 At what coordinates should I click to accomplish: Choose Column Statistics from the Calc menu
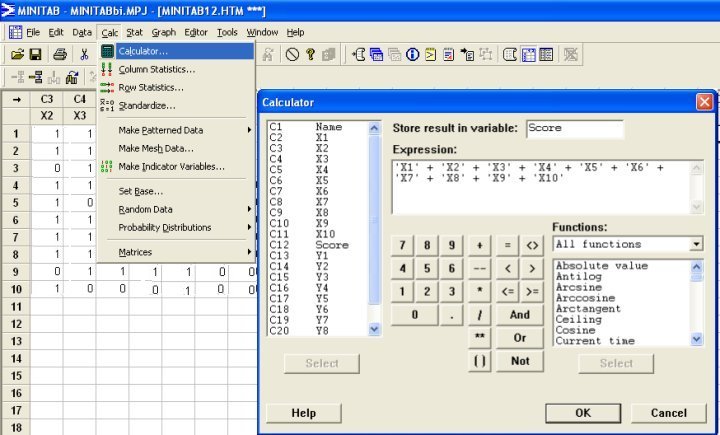156,69
